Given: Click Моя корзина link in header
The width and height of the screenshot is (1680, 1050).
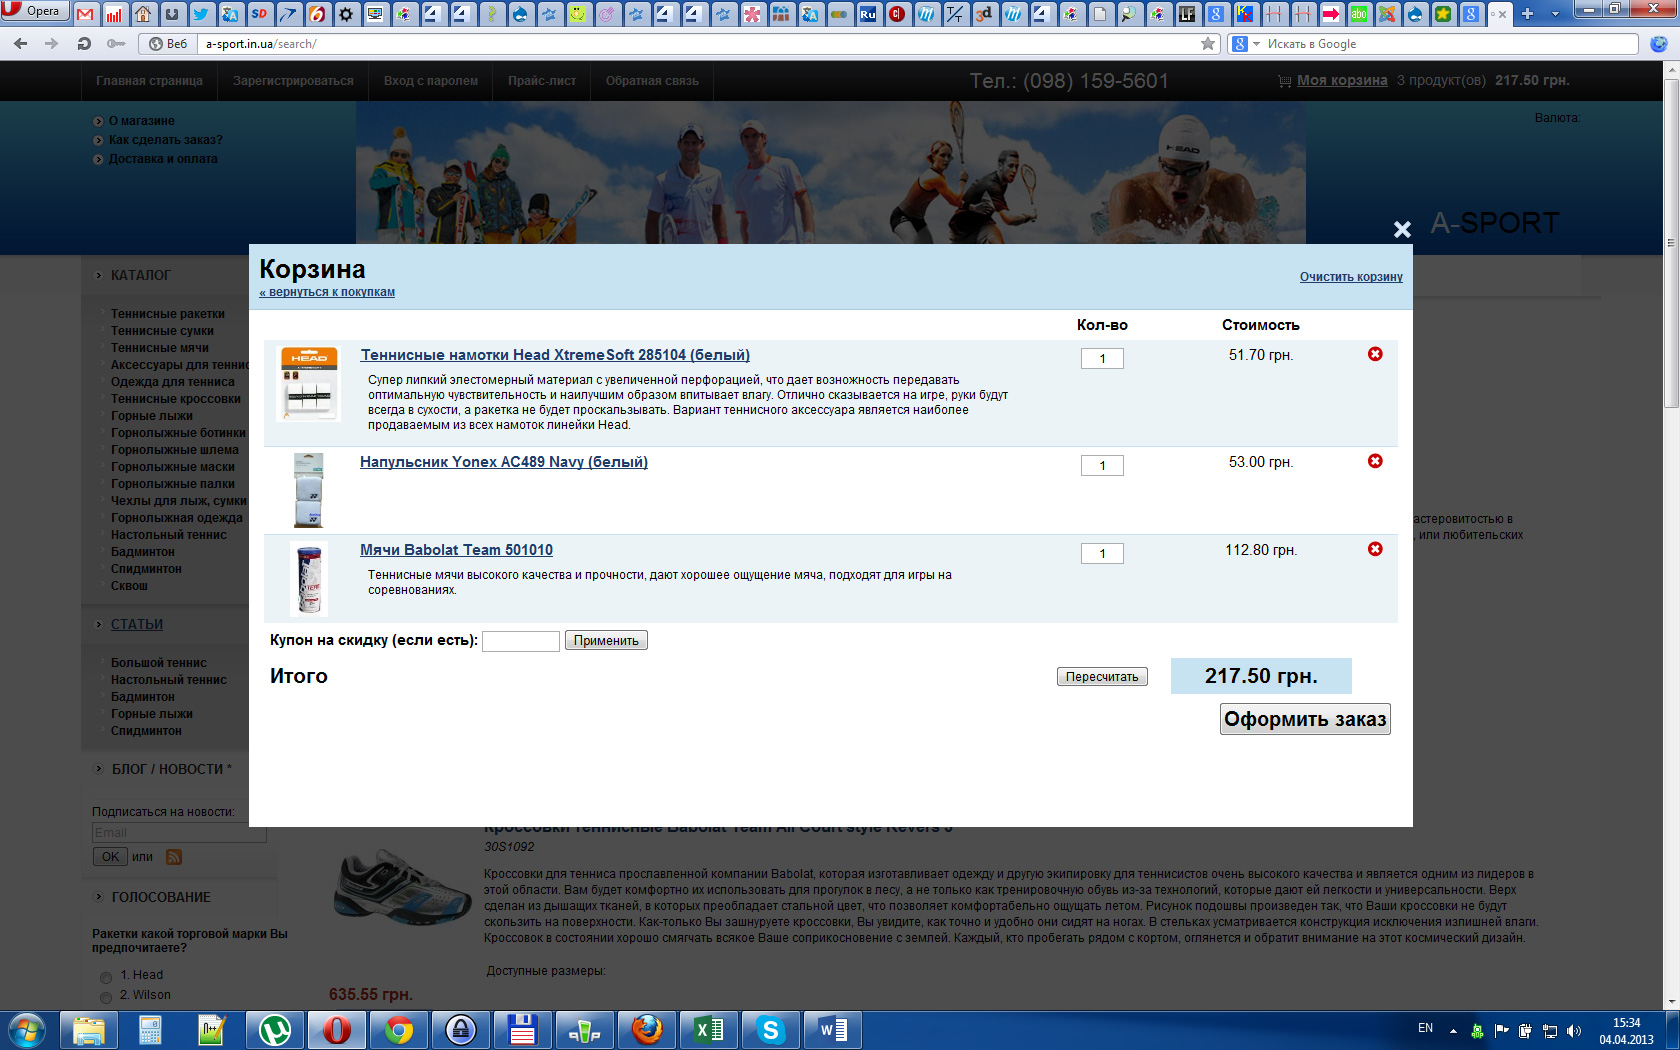Looking at the screenshot, I should pos(1342,81).
